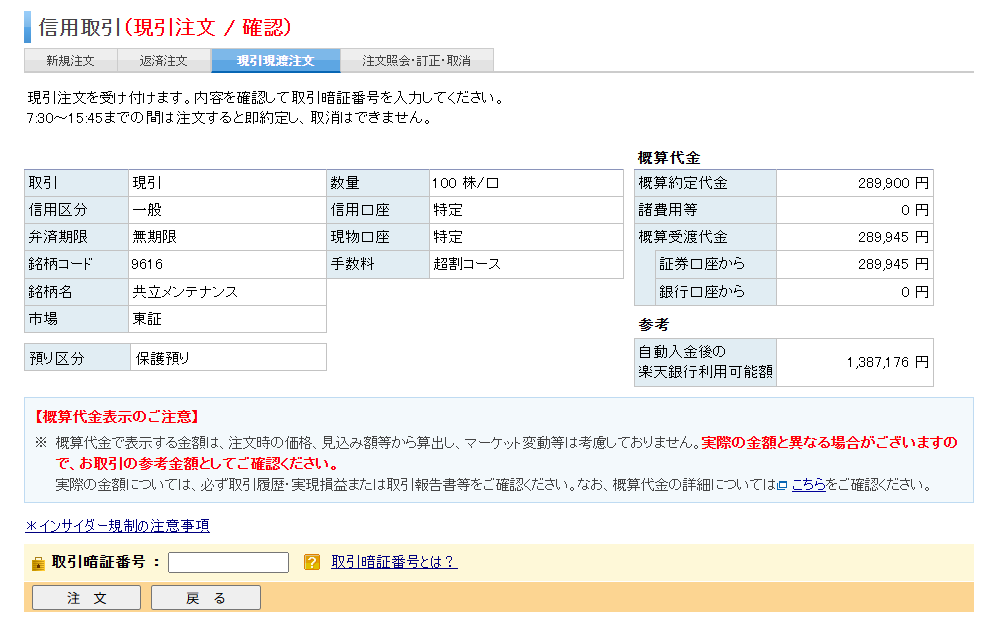Click the 概算約定代金 amount 289,900 円

pyautogui.click(x=892, y=184)
